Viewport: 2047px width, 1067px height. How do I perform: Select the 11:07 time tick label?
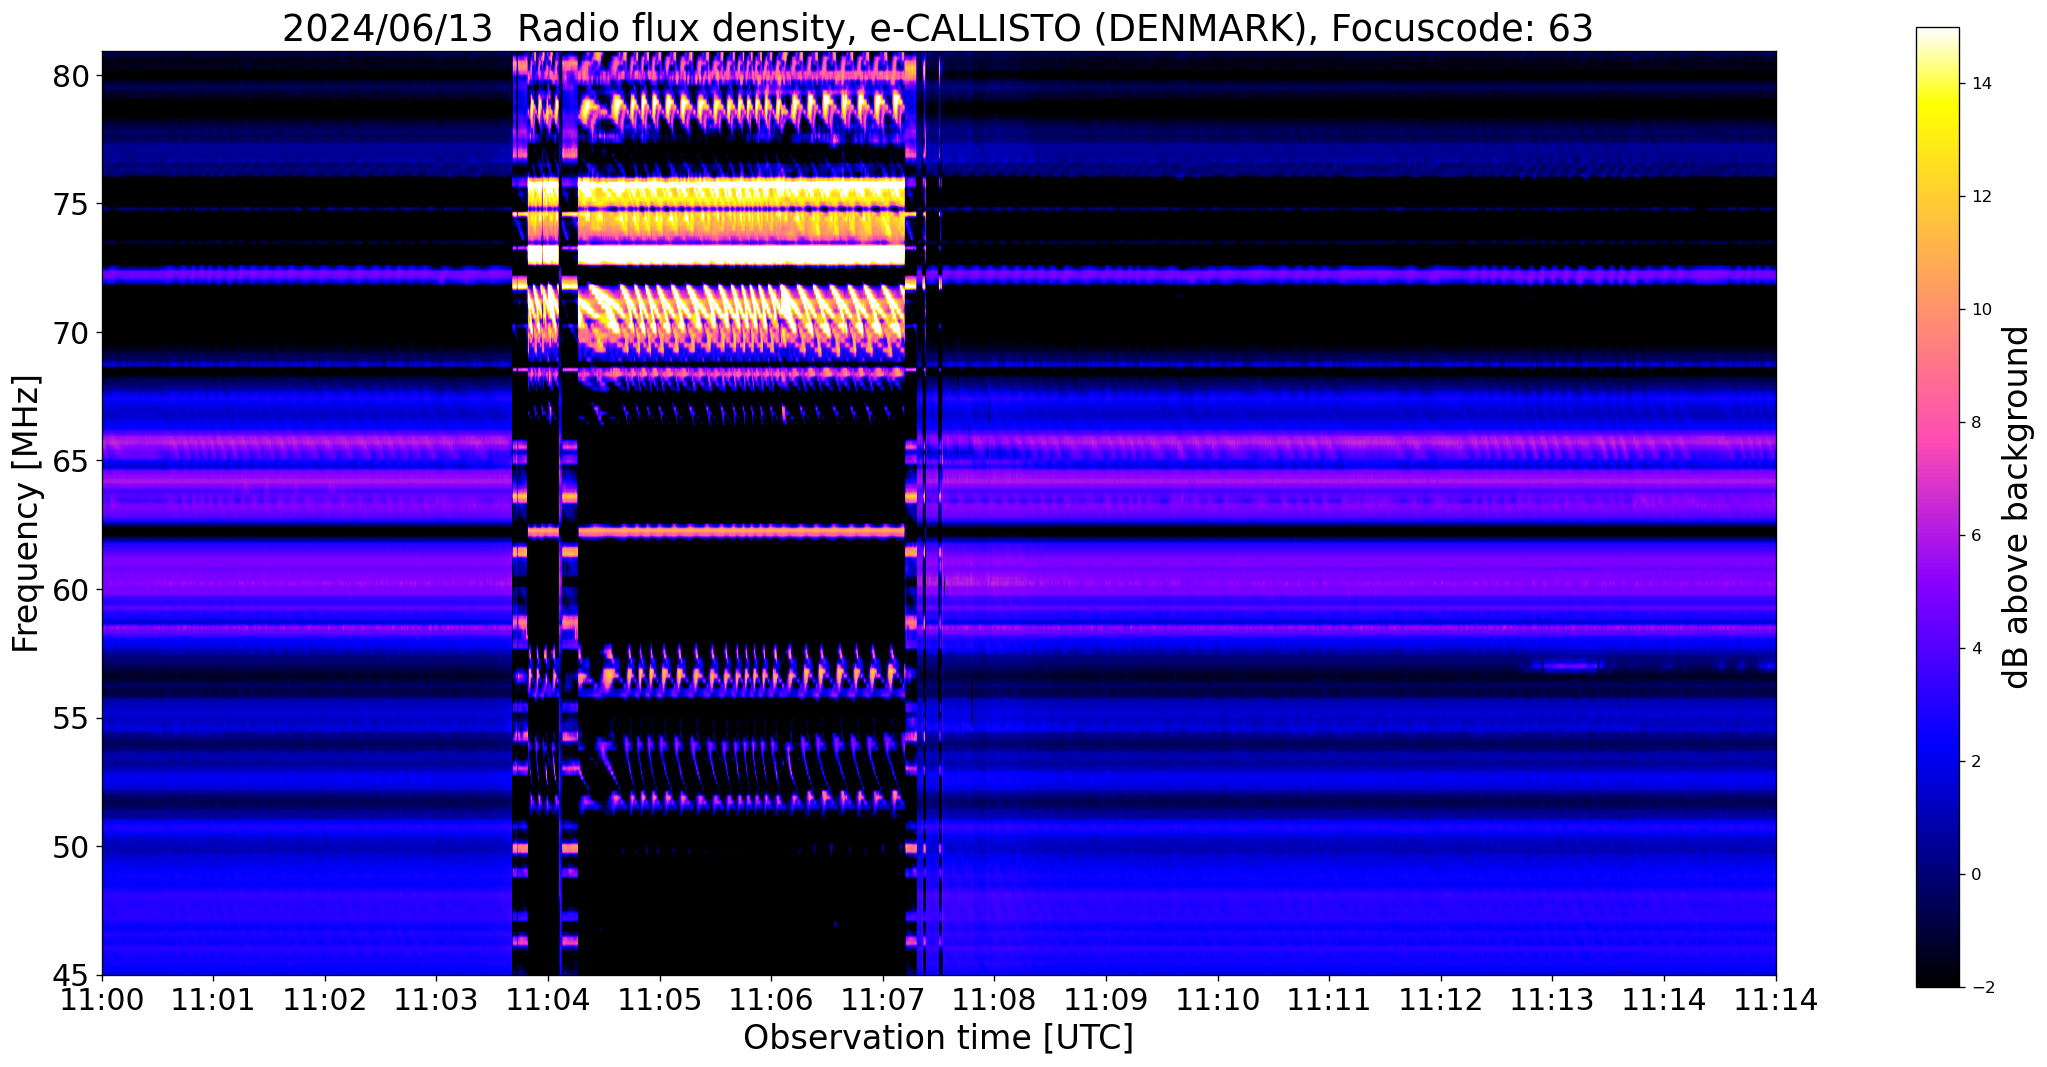883,999
